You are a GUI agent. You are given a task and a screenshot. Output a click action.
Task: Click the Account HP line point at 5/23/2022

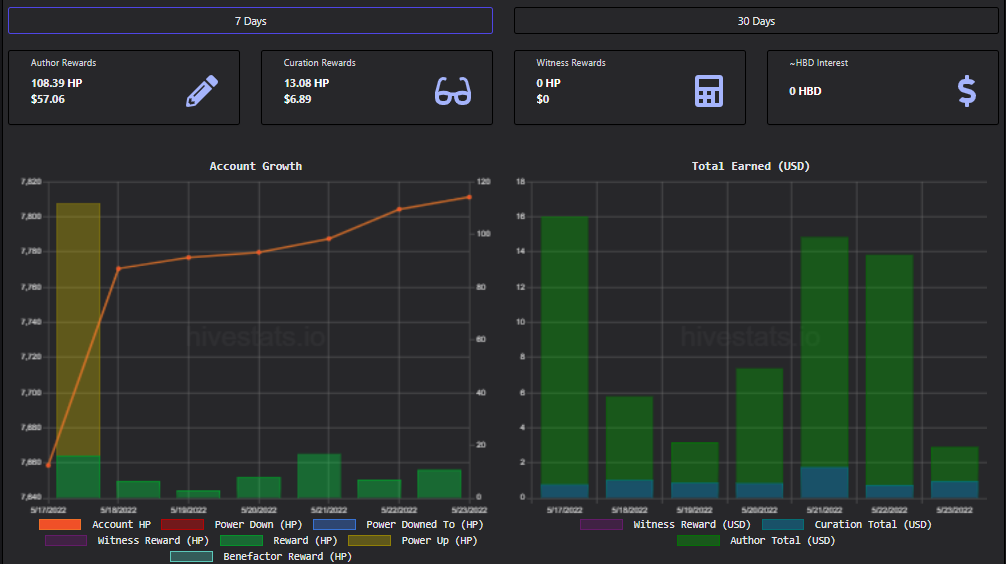[469, 197]
